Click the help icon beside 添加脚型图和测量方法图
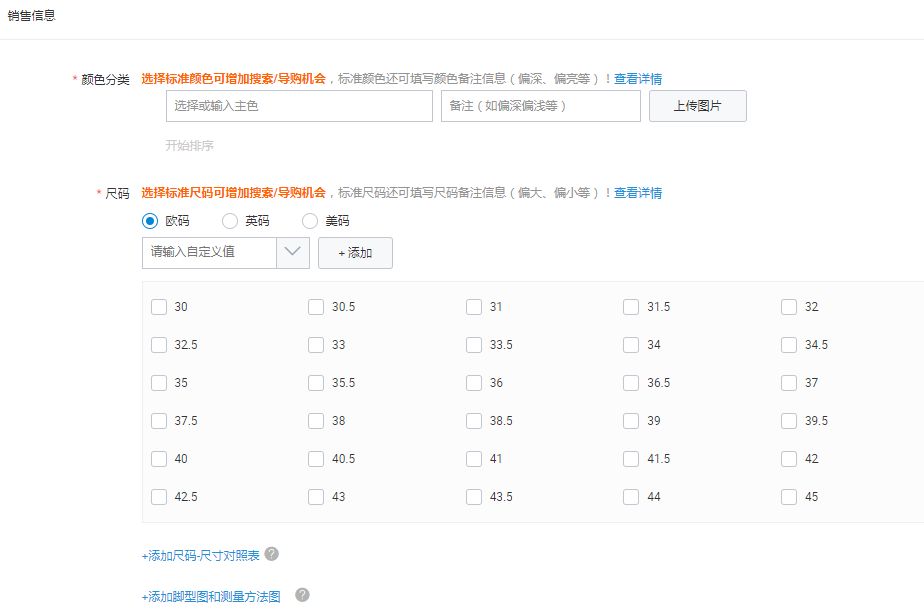 click(302, 594)
